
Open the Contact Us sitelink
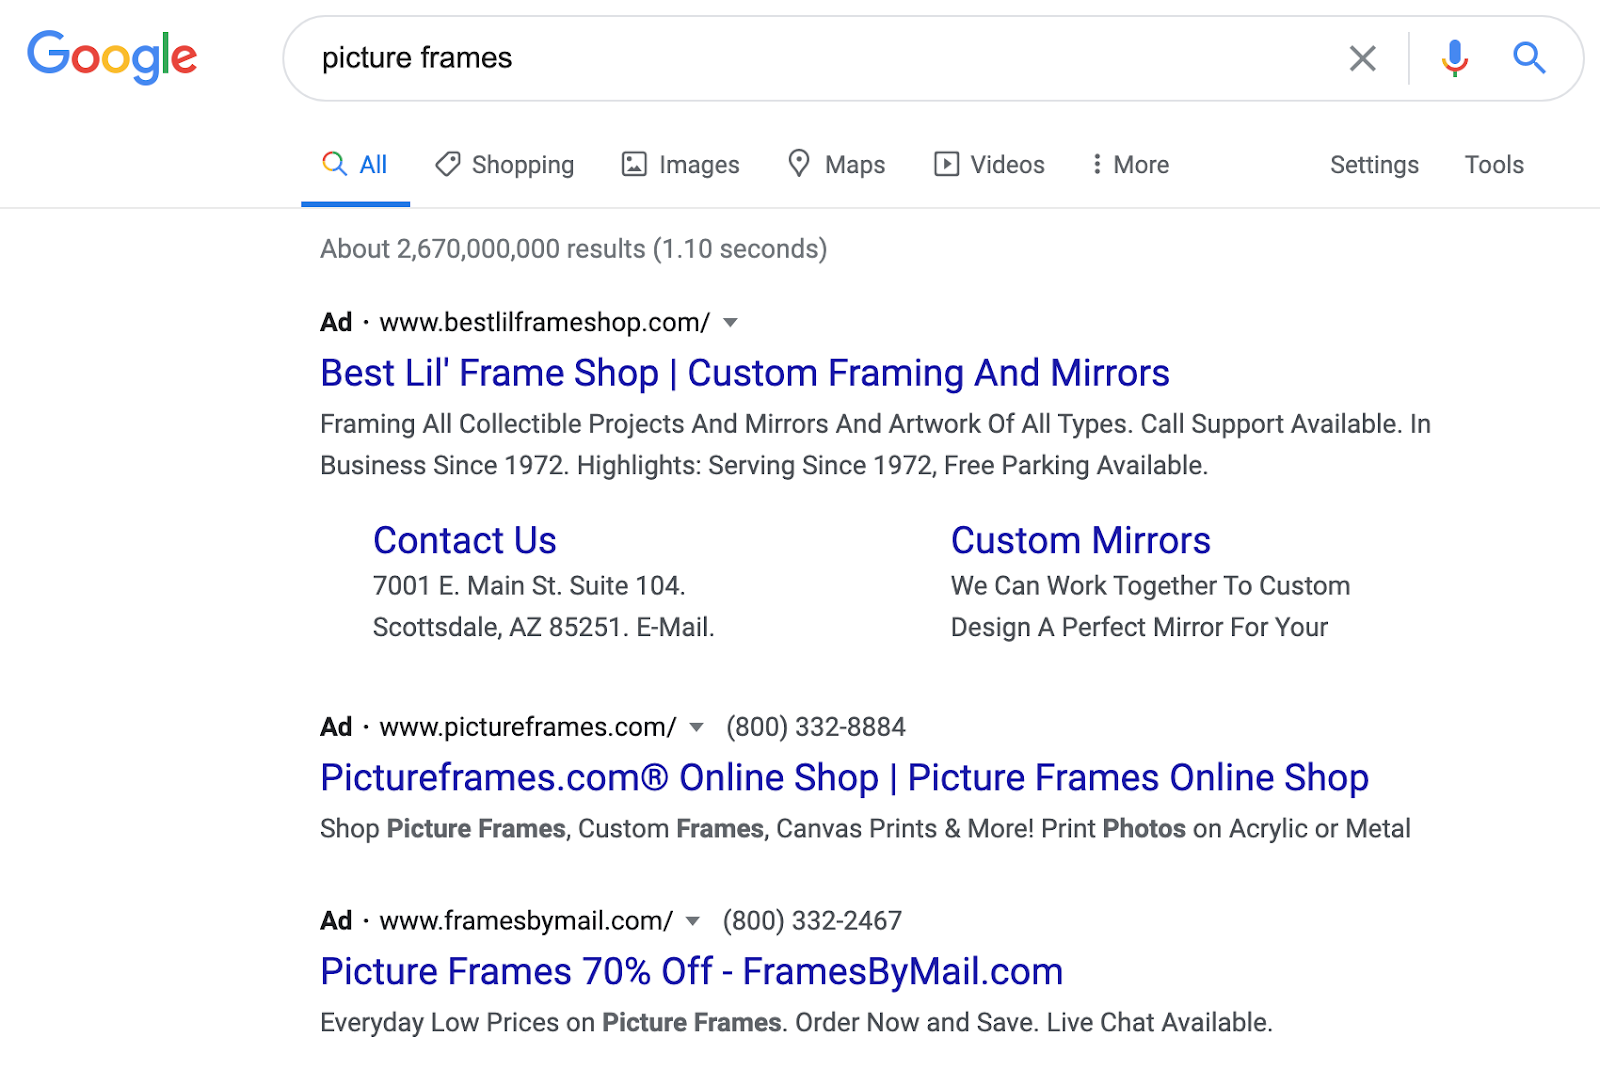point(465,540)
